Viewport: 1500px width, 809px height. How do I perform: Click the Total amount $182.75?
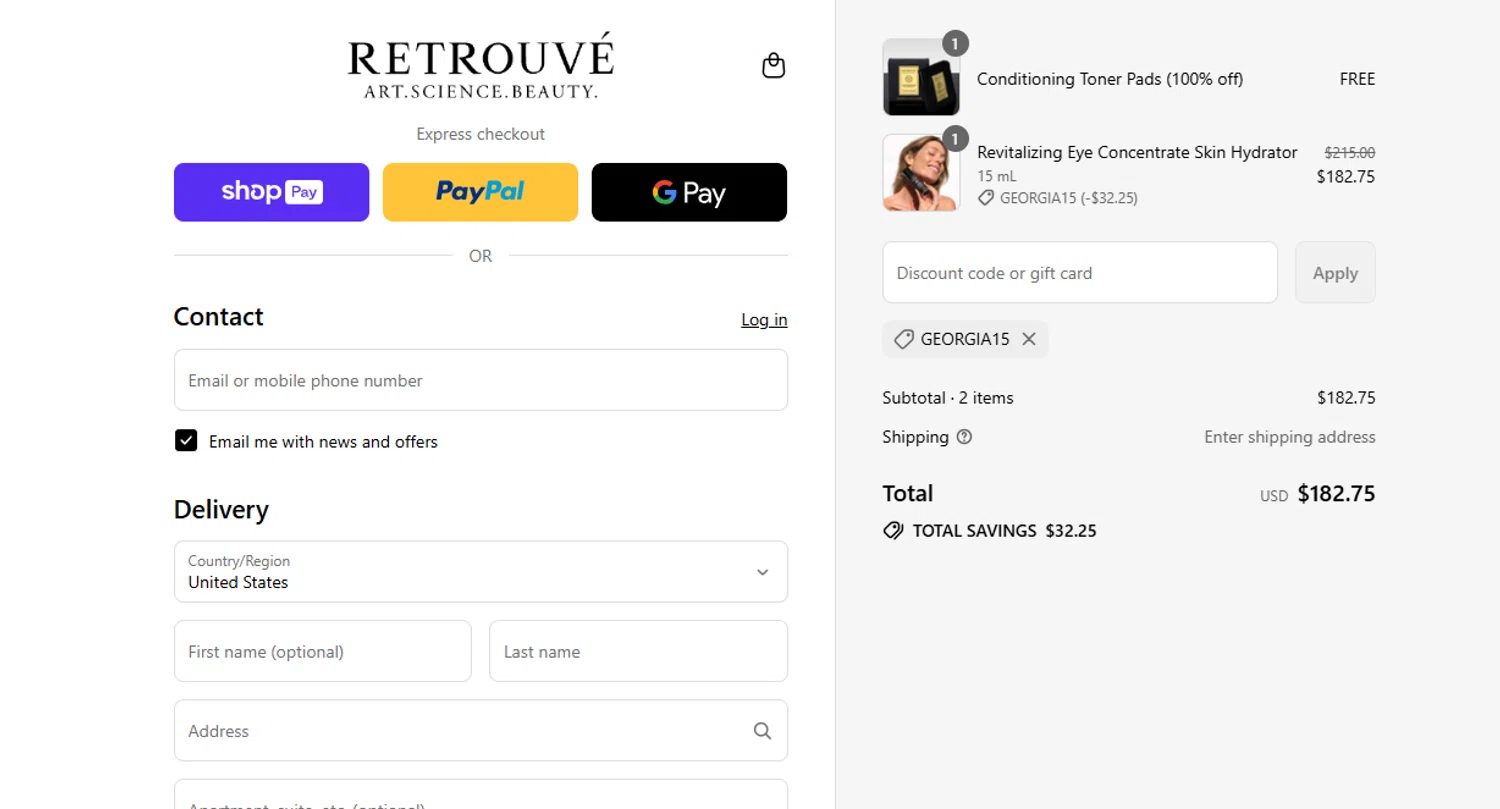pos(1336,493)
